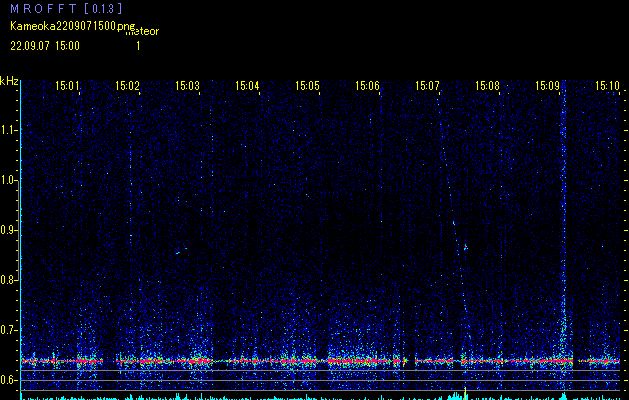The height and width of the screenshot is (400, 629).
Task: Click the 15:09 time marker
Action: tap(547, 85)
